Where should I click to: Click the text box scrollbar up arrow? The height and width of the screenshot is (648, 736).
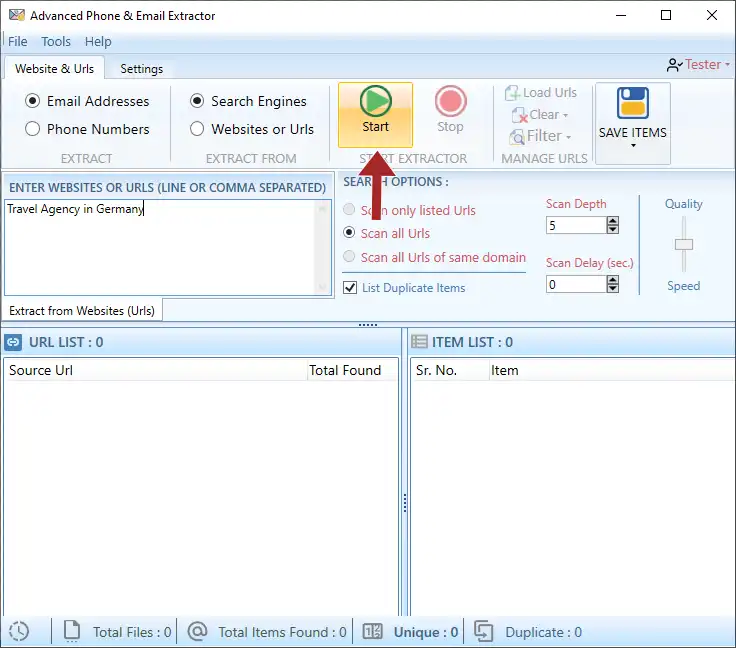click(322, 208)
